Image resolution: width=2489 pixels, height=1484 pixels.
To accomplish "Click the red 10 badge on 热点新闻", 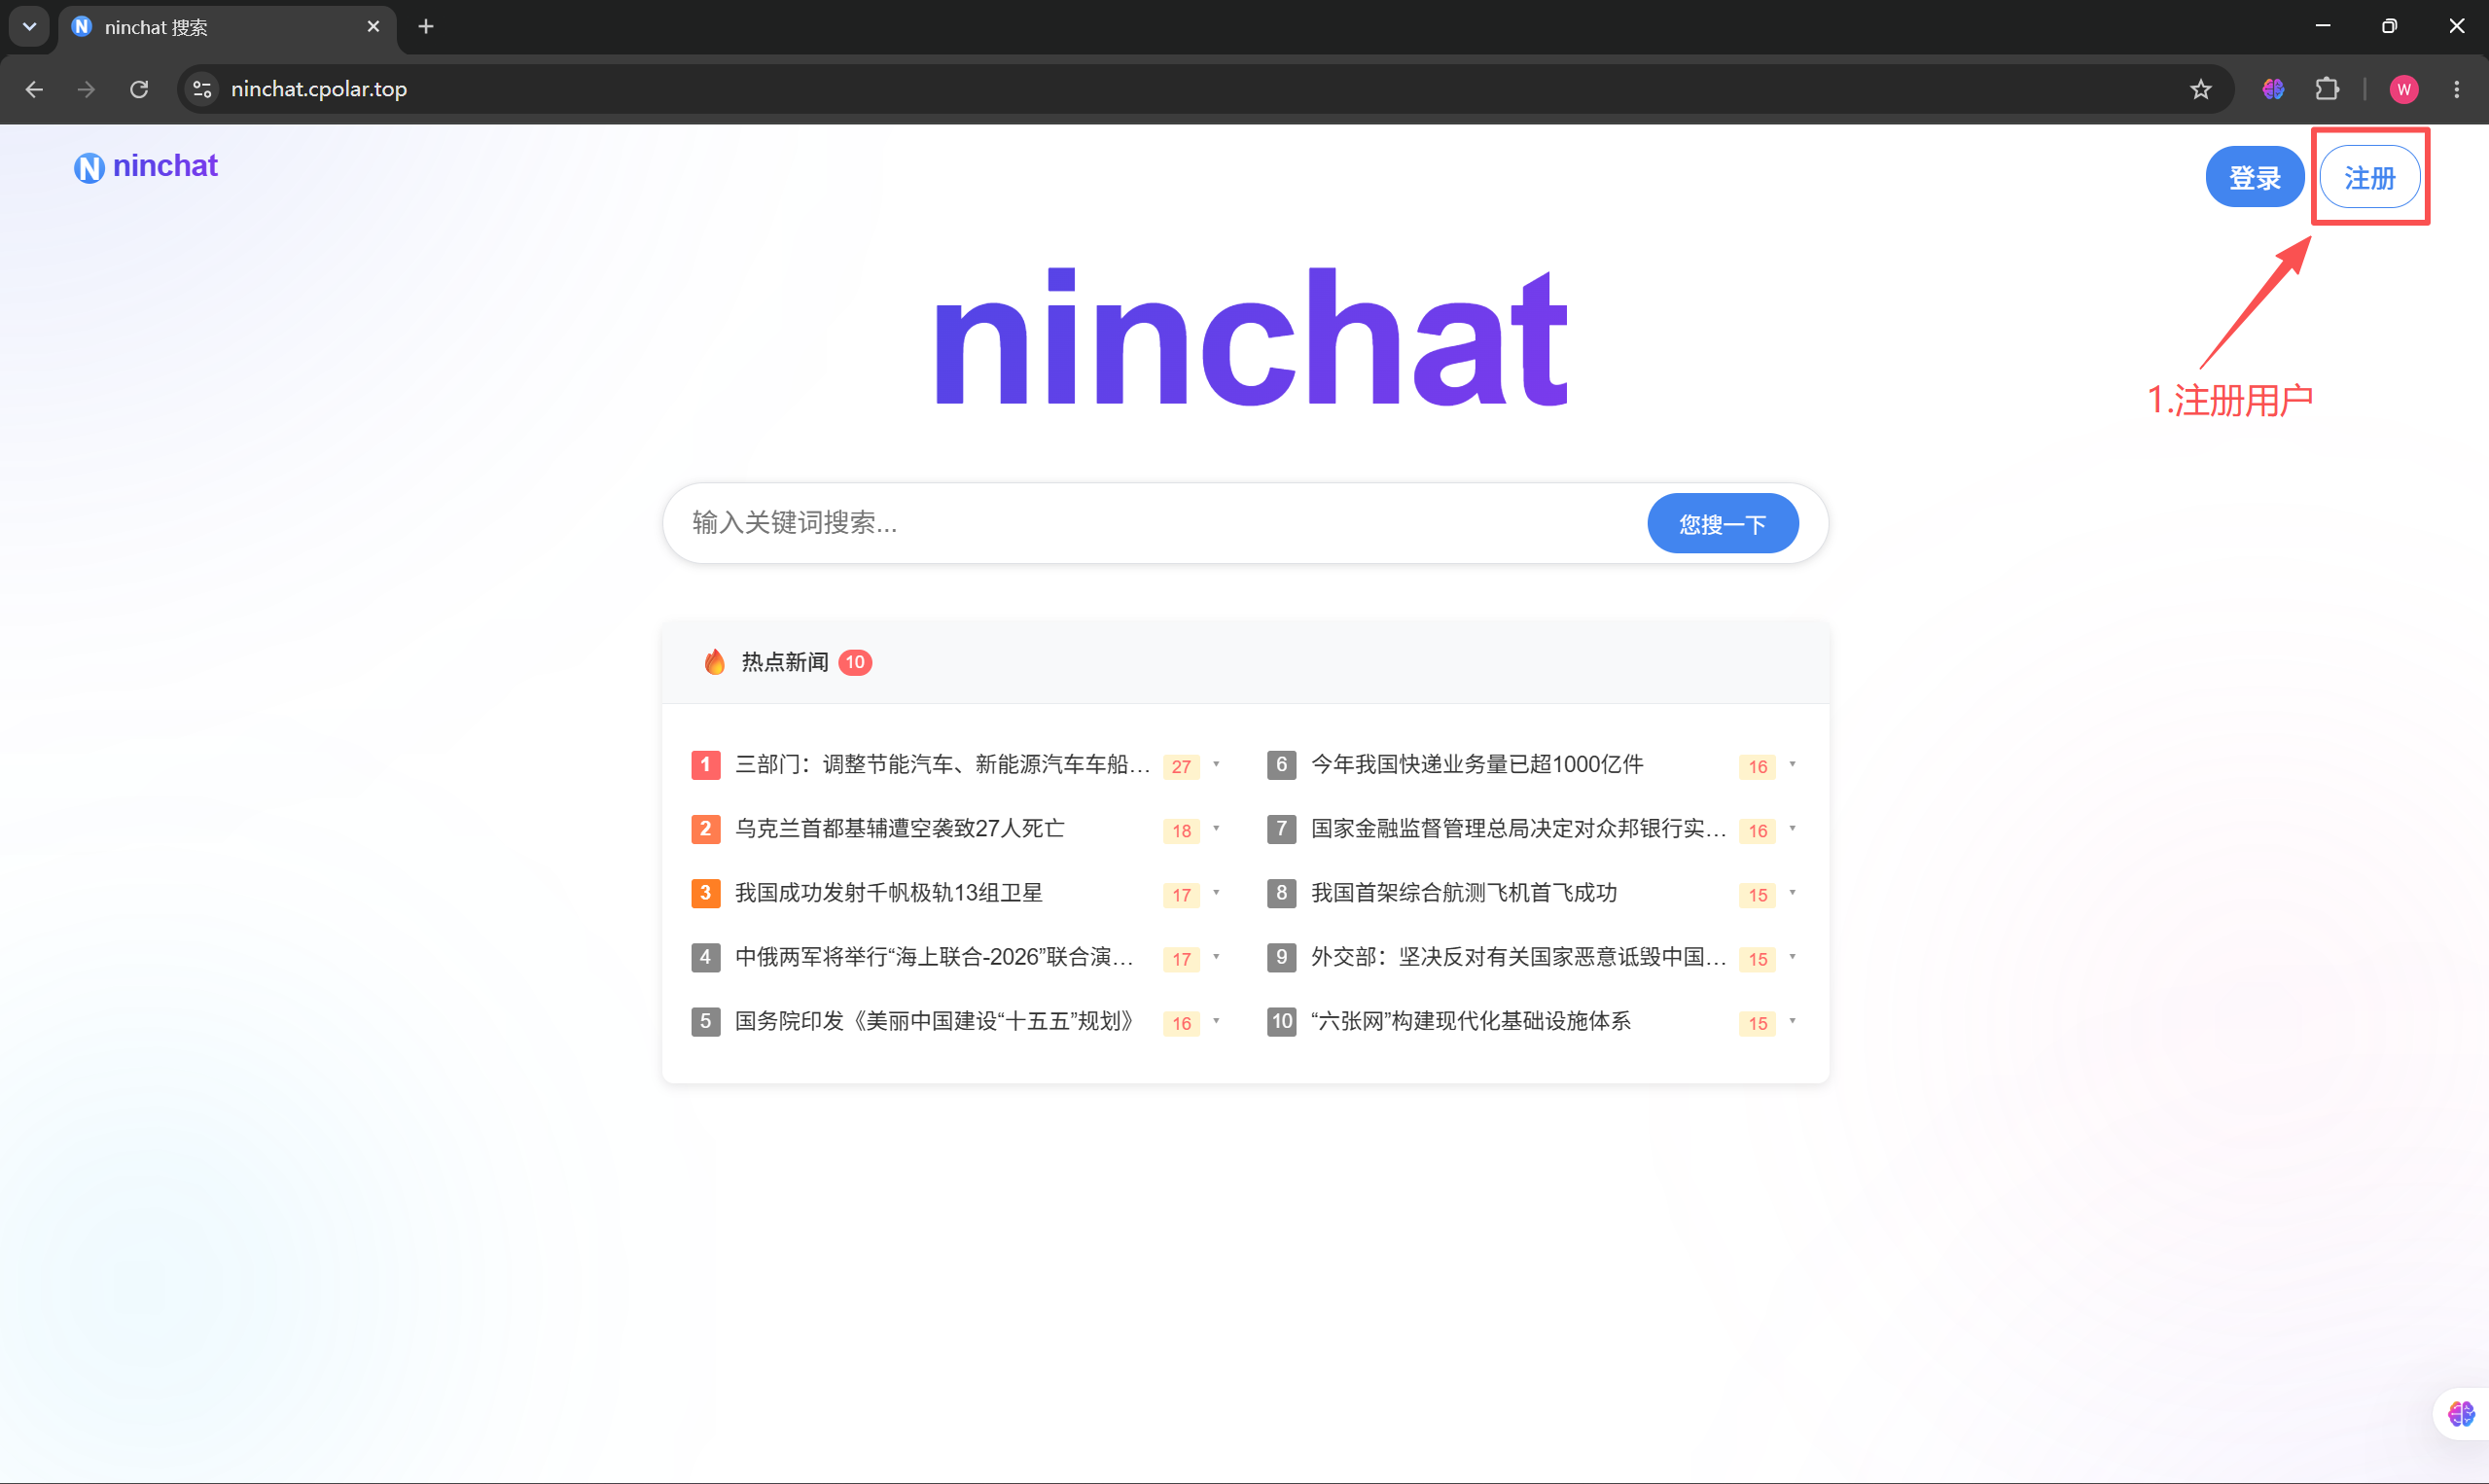I will [x=855, y=662].
